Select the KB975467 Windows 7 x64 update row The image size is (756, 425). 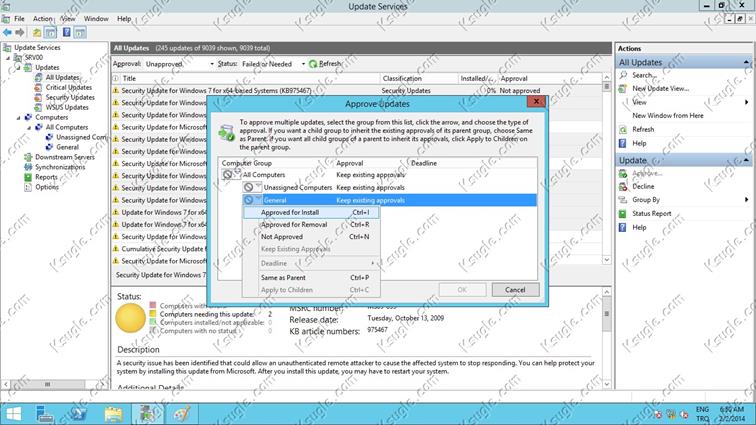tap(356, 91)
